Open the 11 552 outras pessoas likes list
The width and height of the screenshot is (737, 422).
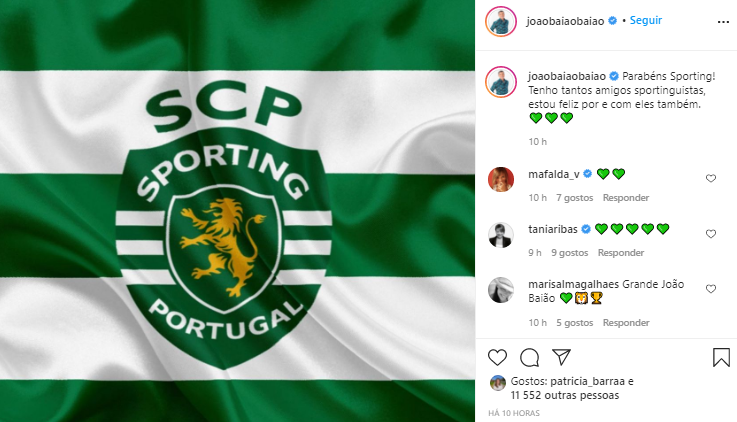tap(565, 395)
